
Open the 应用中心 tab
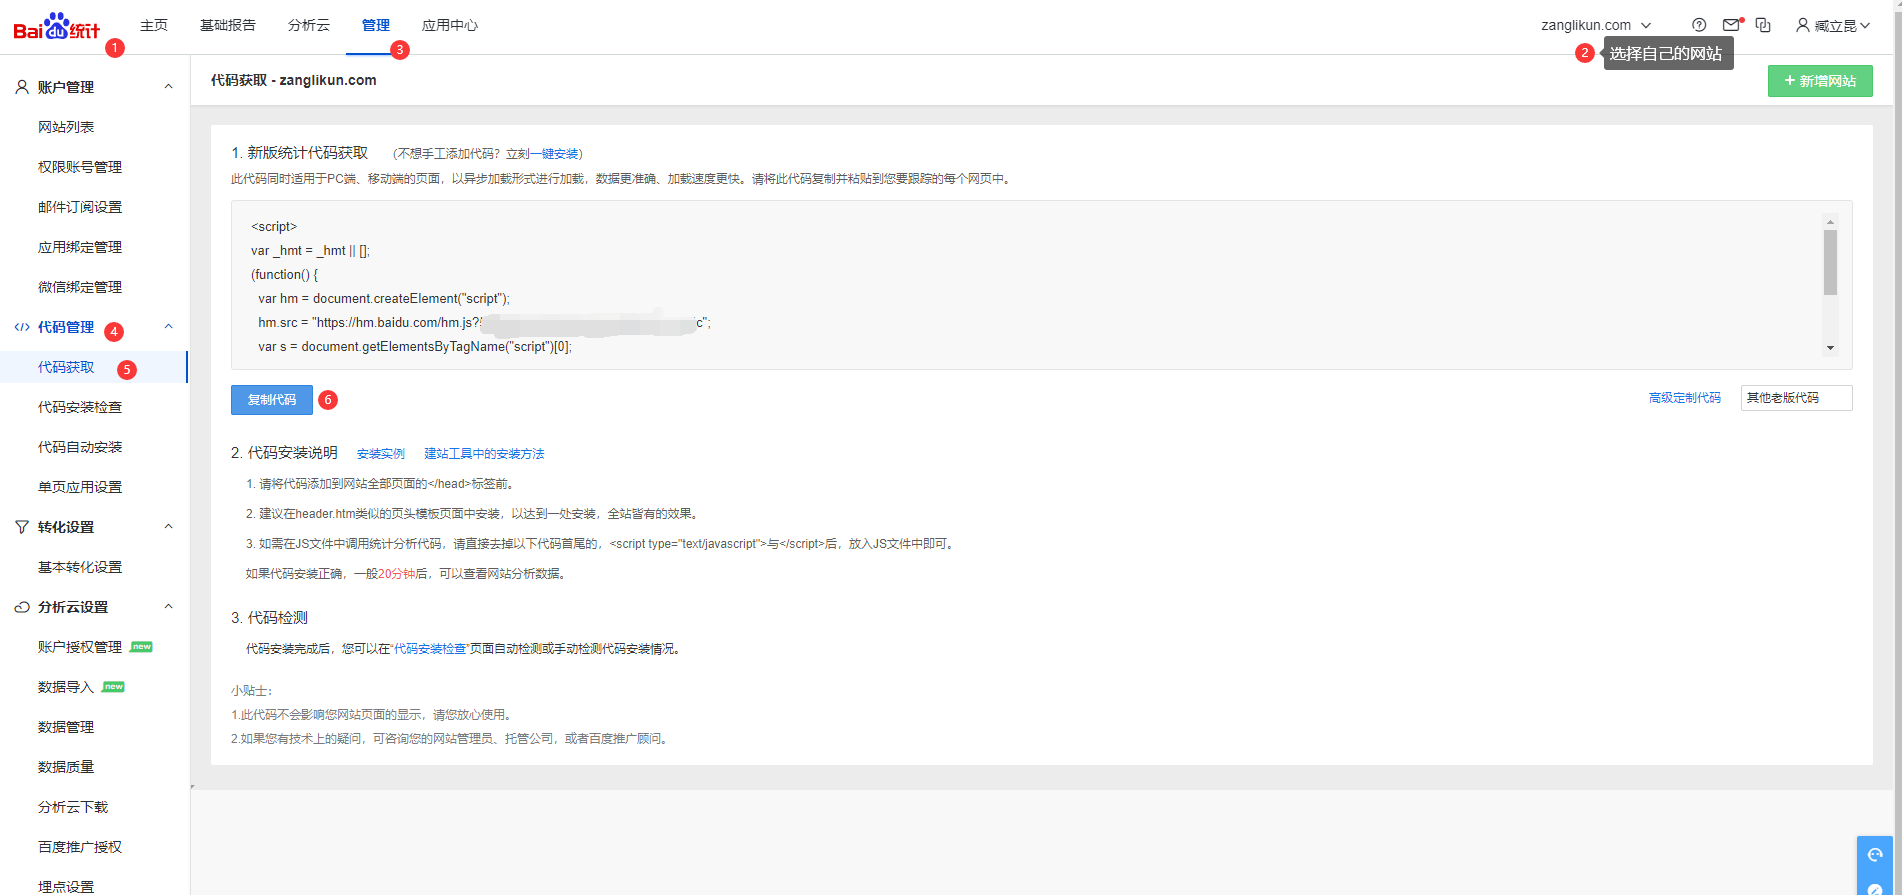(450, 25)
